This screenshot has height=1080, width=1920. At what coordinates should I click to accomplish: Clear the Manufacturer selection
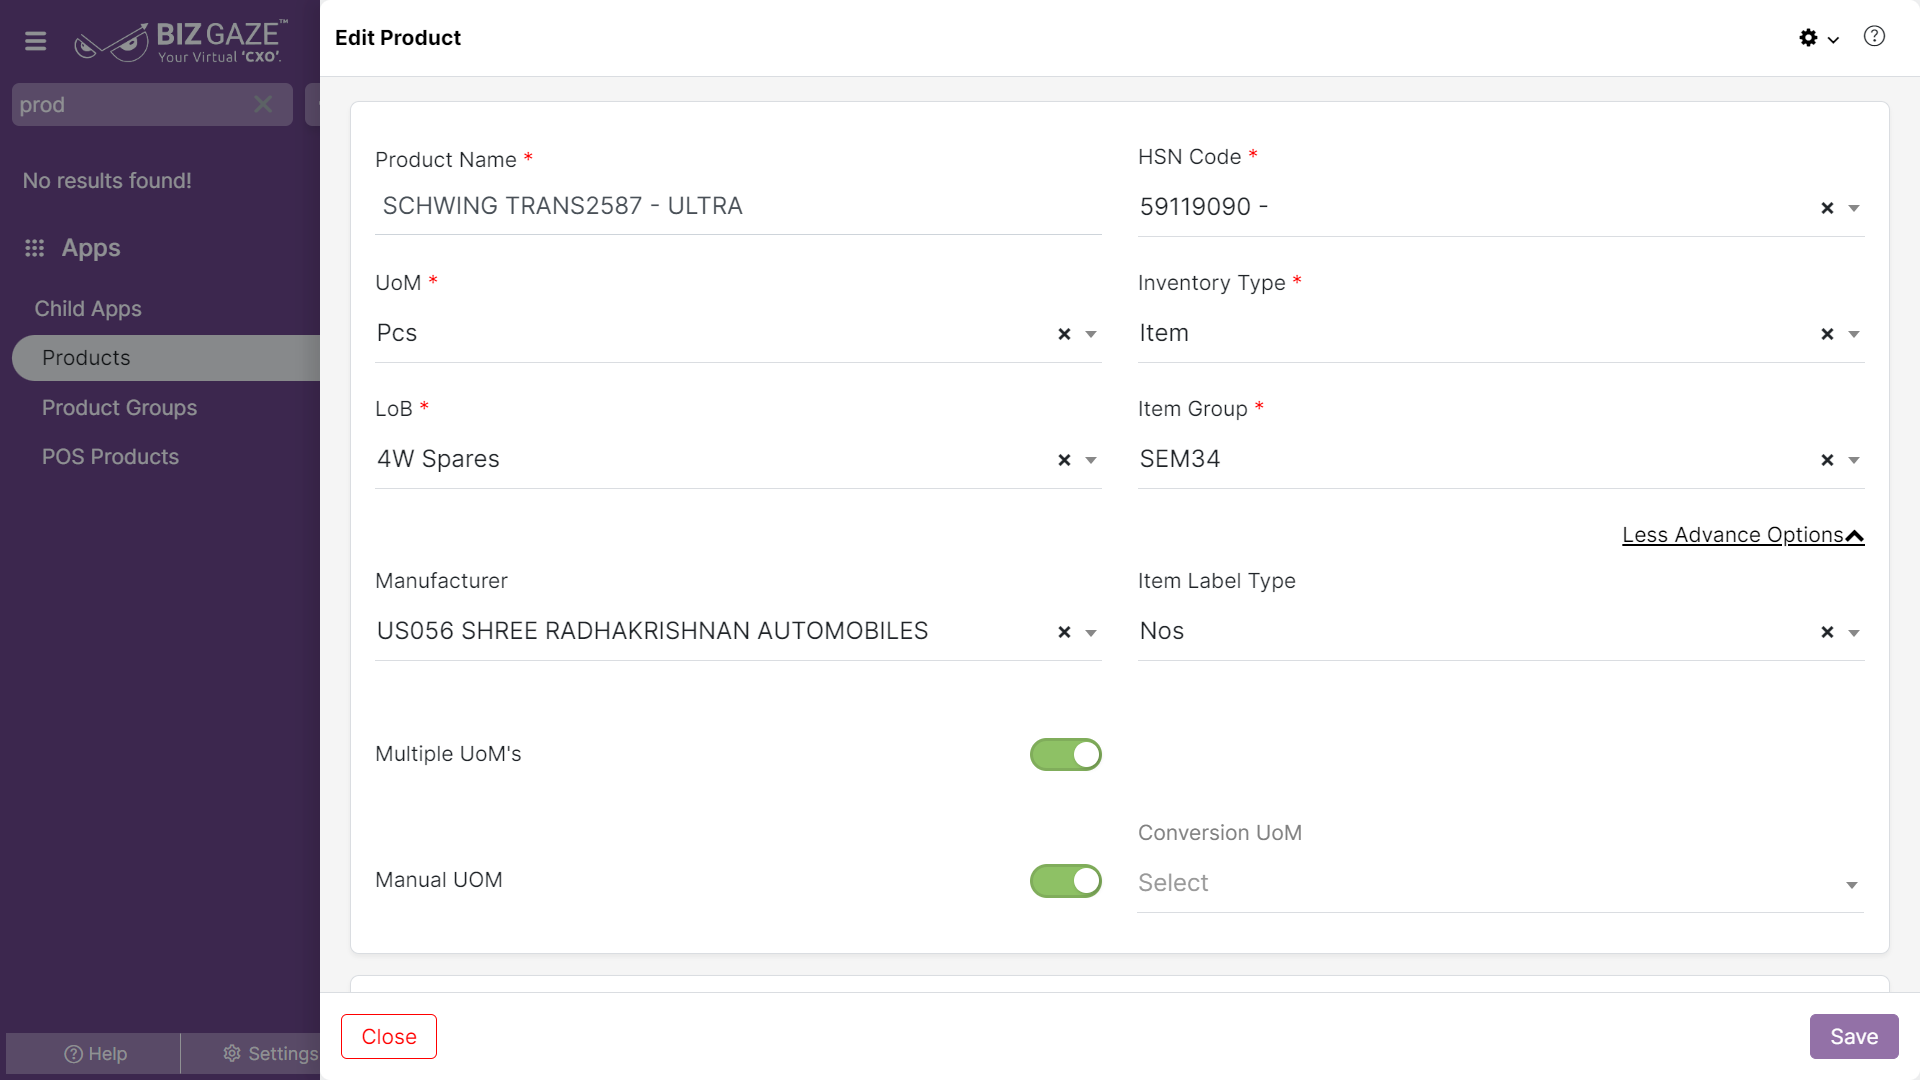pos(1064,632)
